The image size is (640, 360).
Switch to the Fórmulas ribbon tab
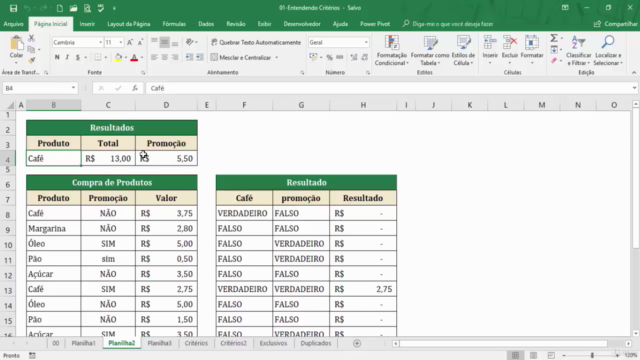click(174, 24)
